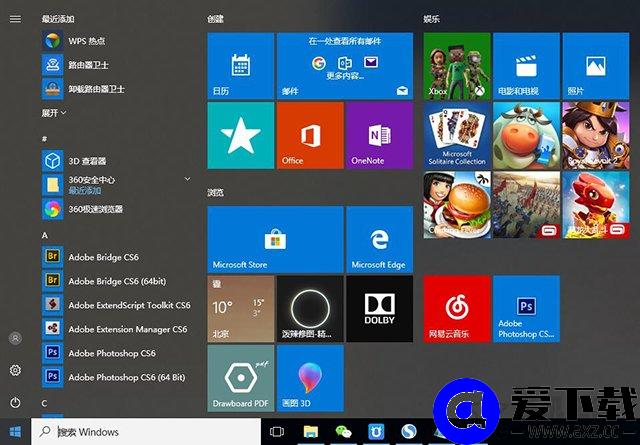Viewport: 640px width, 445px height.
Task: Open Adobe Bridge CS6
Action: click(116, 257)
